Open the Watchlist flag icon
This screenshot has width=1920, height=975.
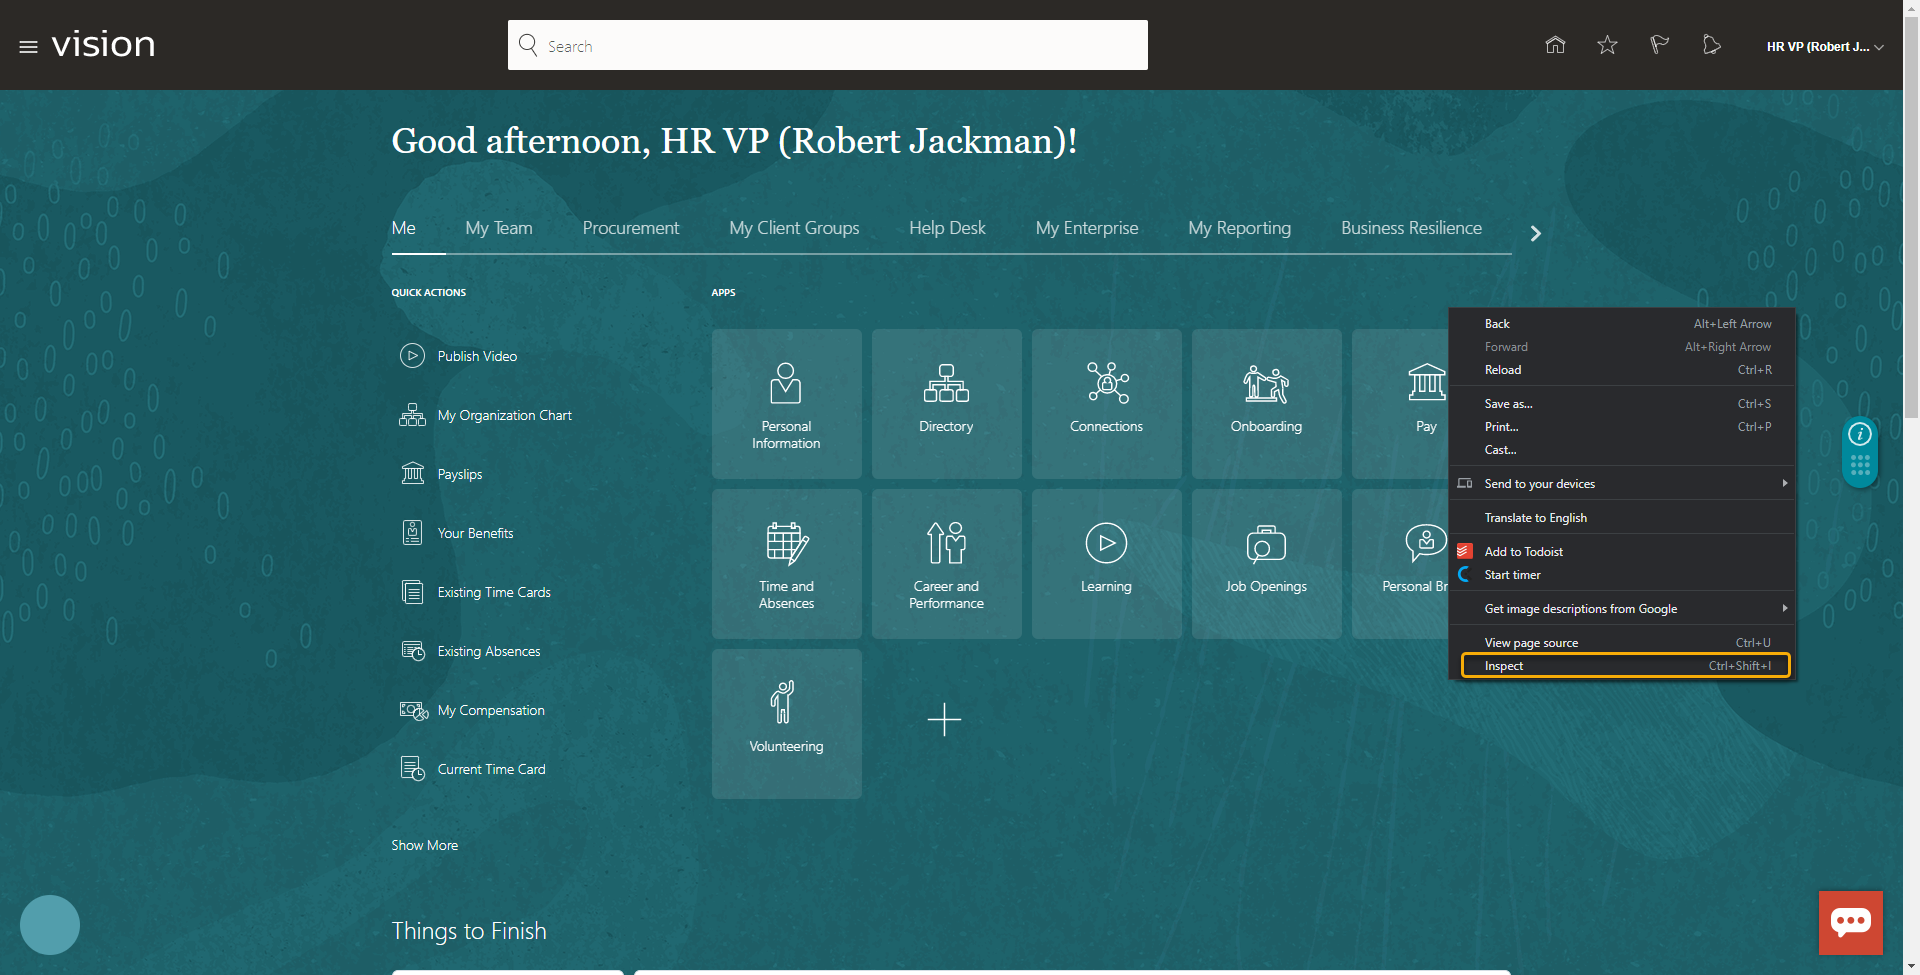(x=1659, y=45)
